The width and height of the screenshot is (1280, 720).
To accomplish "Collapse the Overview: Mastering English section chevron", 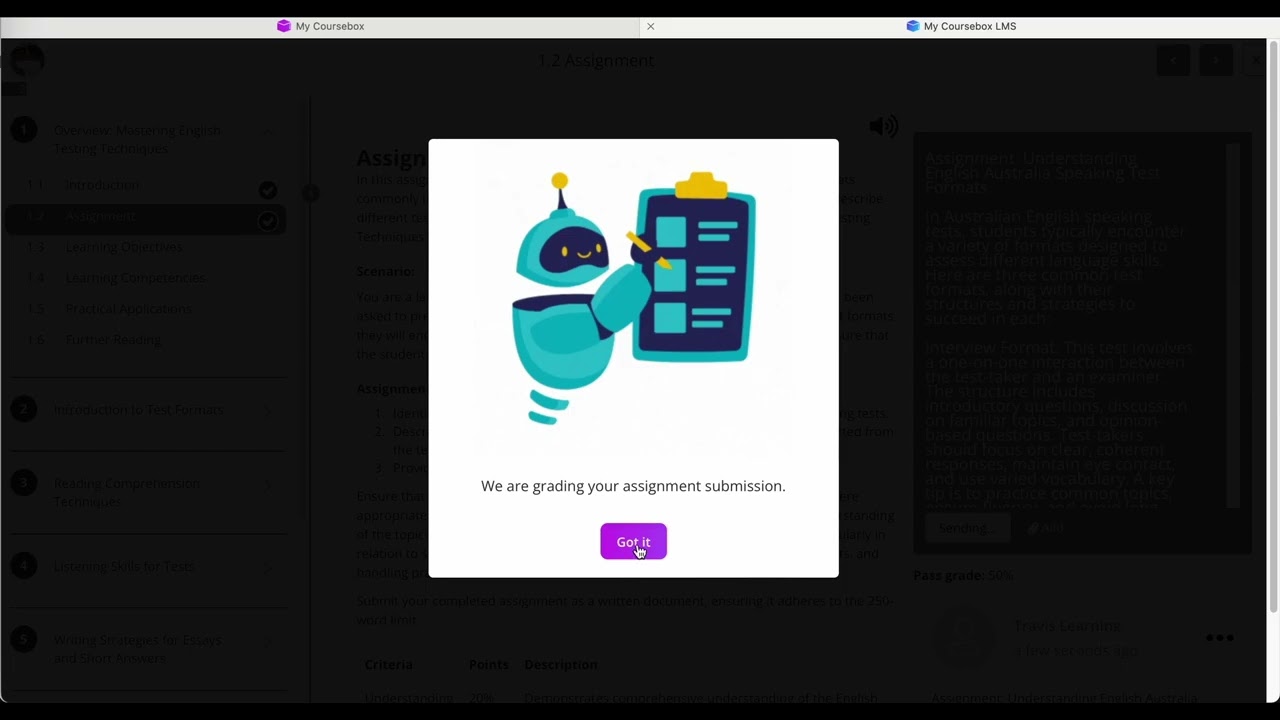I will 268,131.
